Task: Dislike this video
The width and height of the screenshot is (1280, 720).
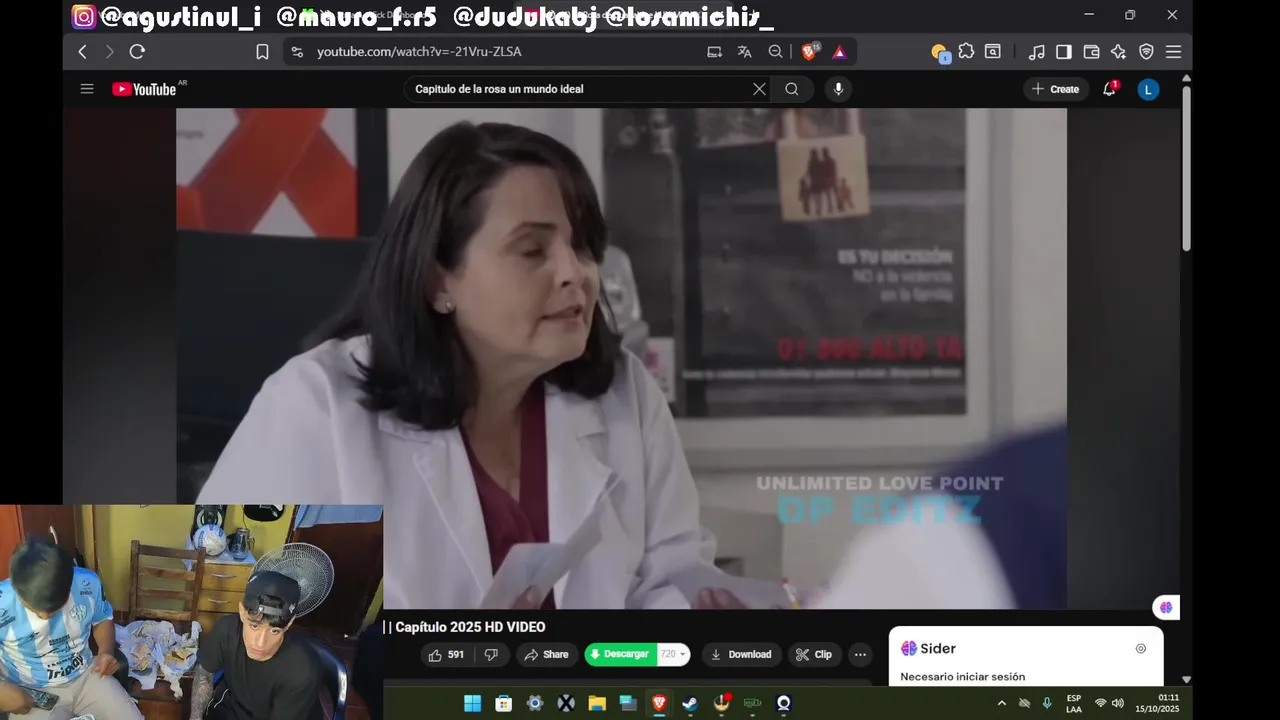Action: [491, 655]
